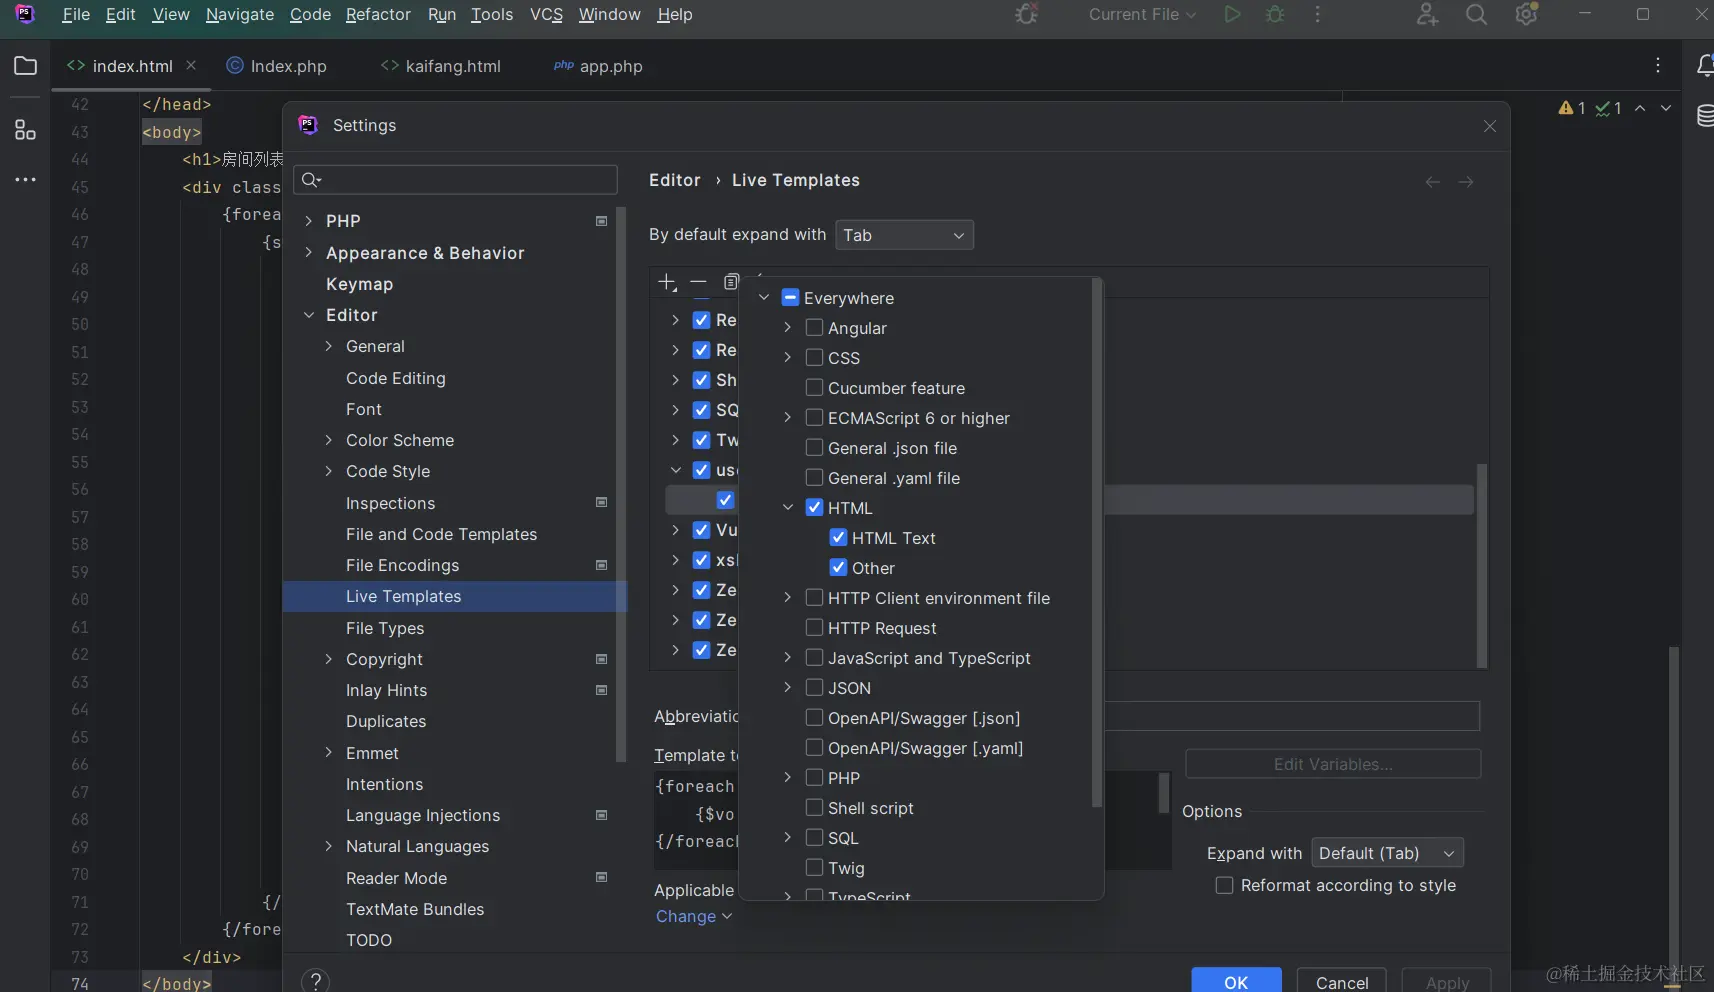Screen dimensions: 1714x992
Task: Expand the ECMAScript 6 or higher context
Action: (x=788, y=418)
